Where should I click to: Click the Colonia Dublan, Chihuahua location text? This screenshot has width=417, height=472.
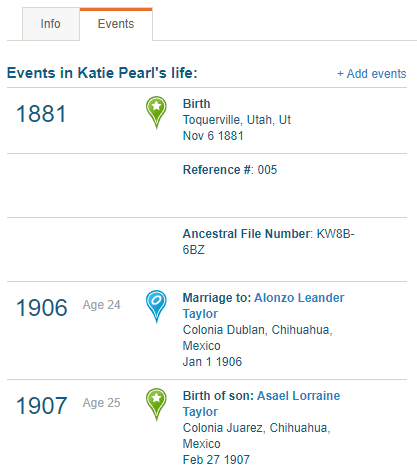coord(258,338)
